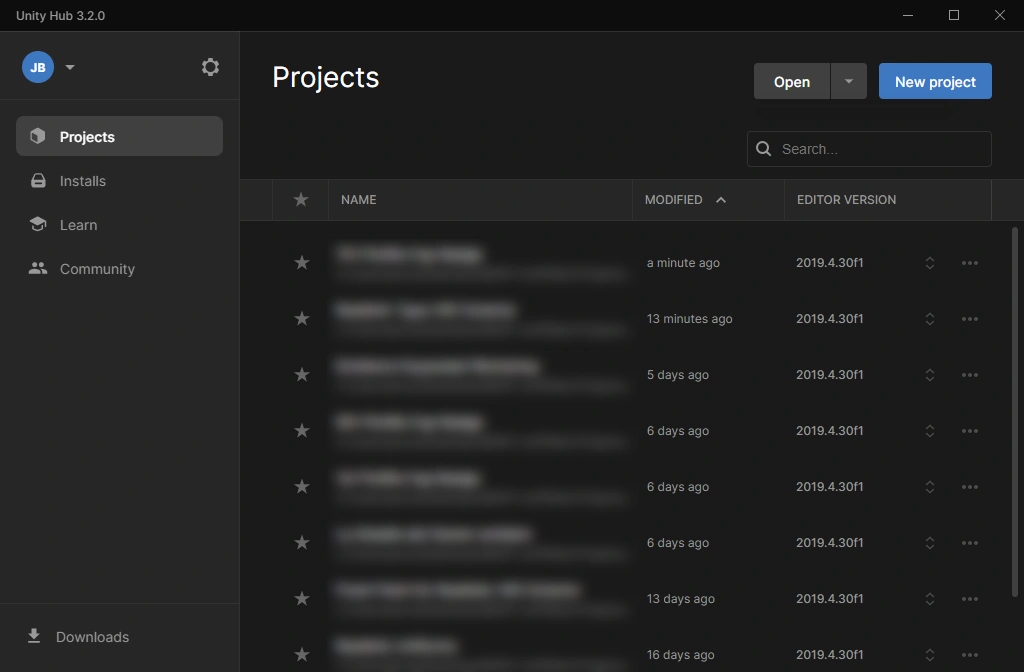
Task: Open more options for the a-minute-ago project
Action: point(970,263)
